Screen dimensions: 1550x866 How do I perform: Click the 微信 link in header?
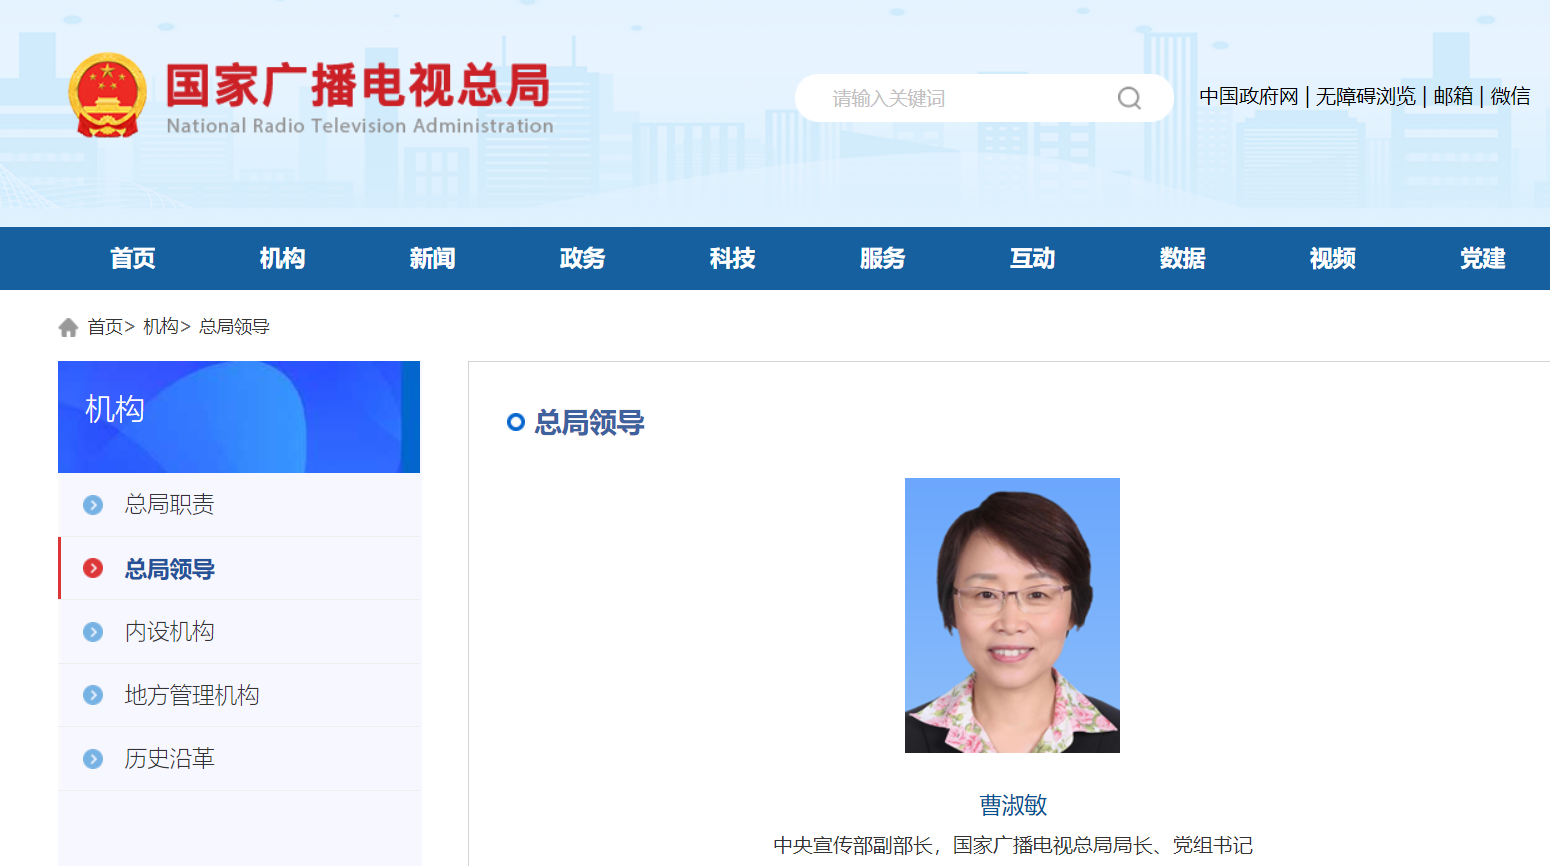pos(1510,96)
